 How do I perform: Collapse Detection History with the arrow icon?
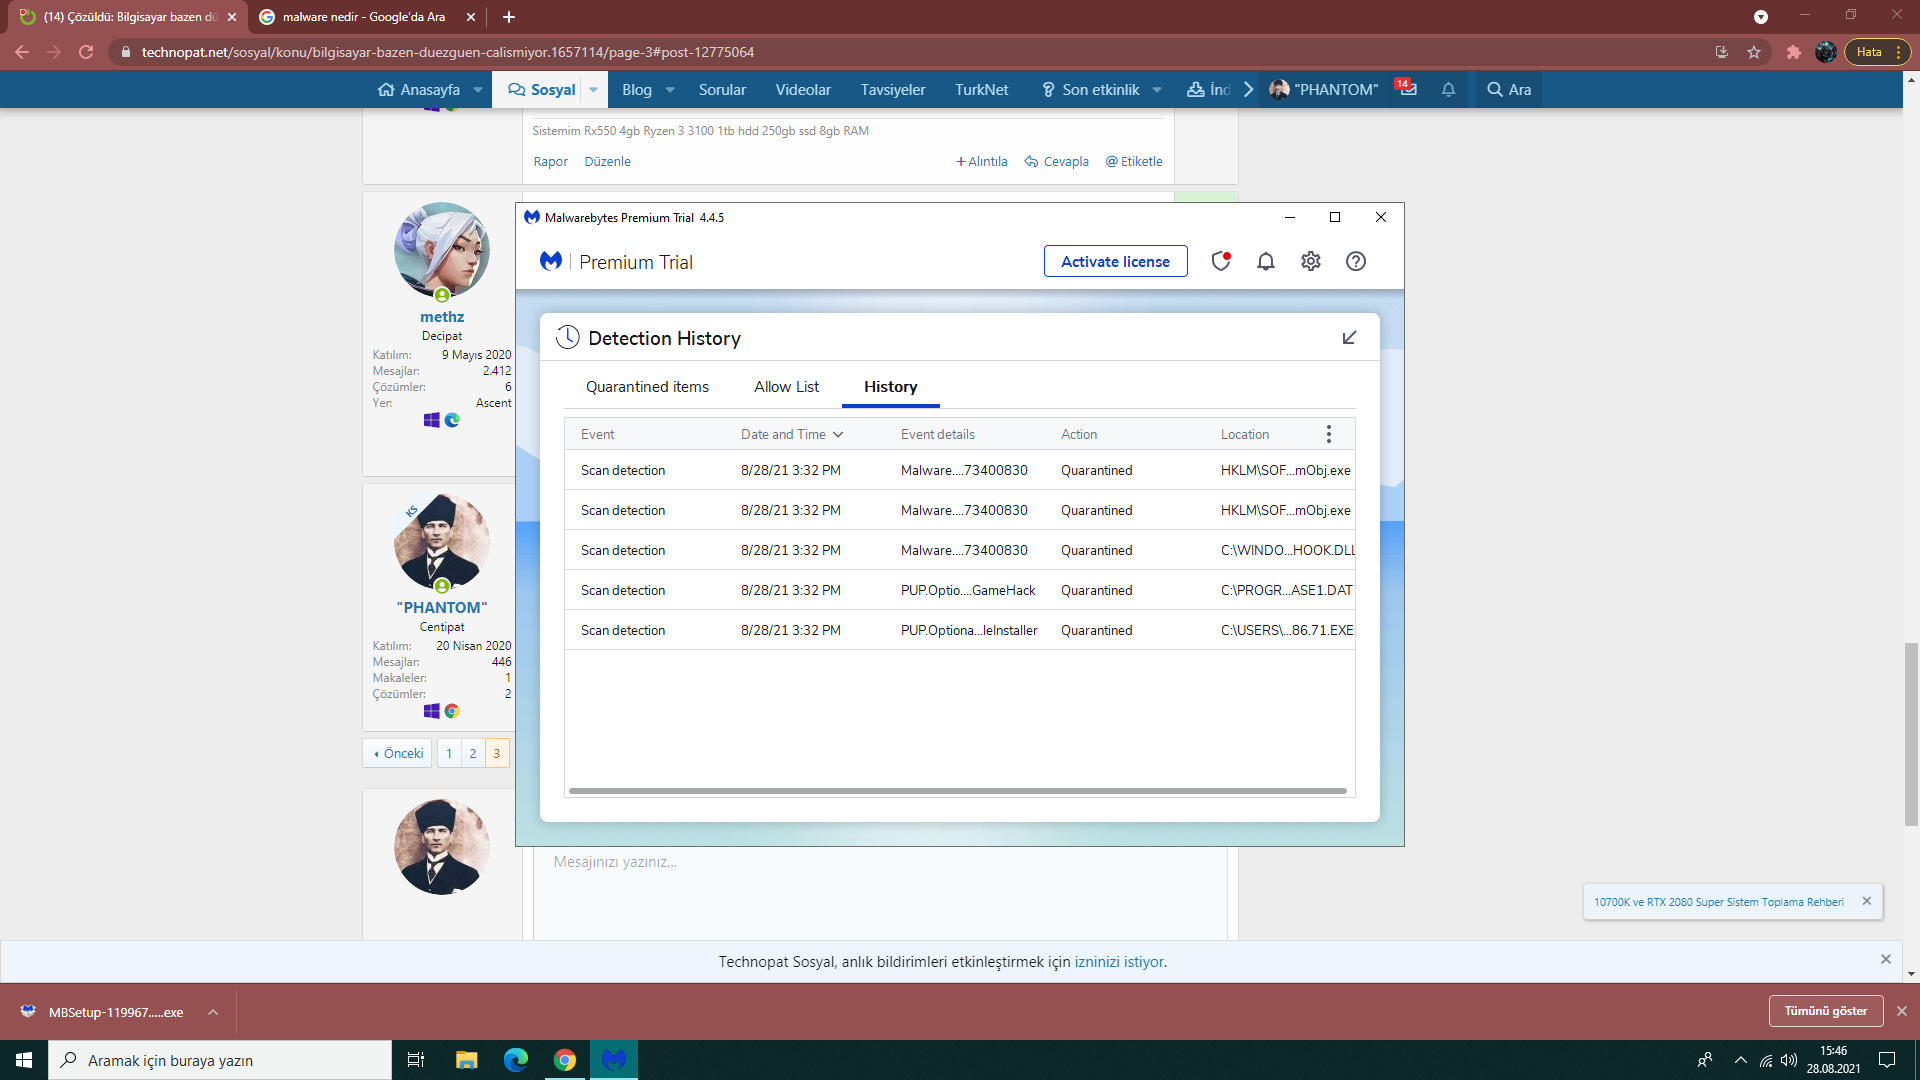coord(1349,338)
